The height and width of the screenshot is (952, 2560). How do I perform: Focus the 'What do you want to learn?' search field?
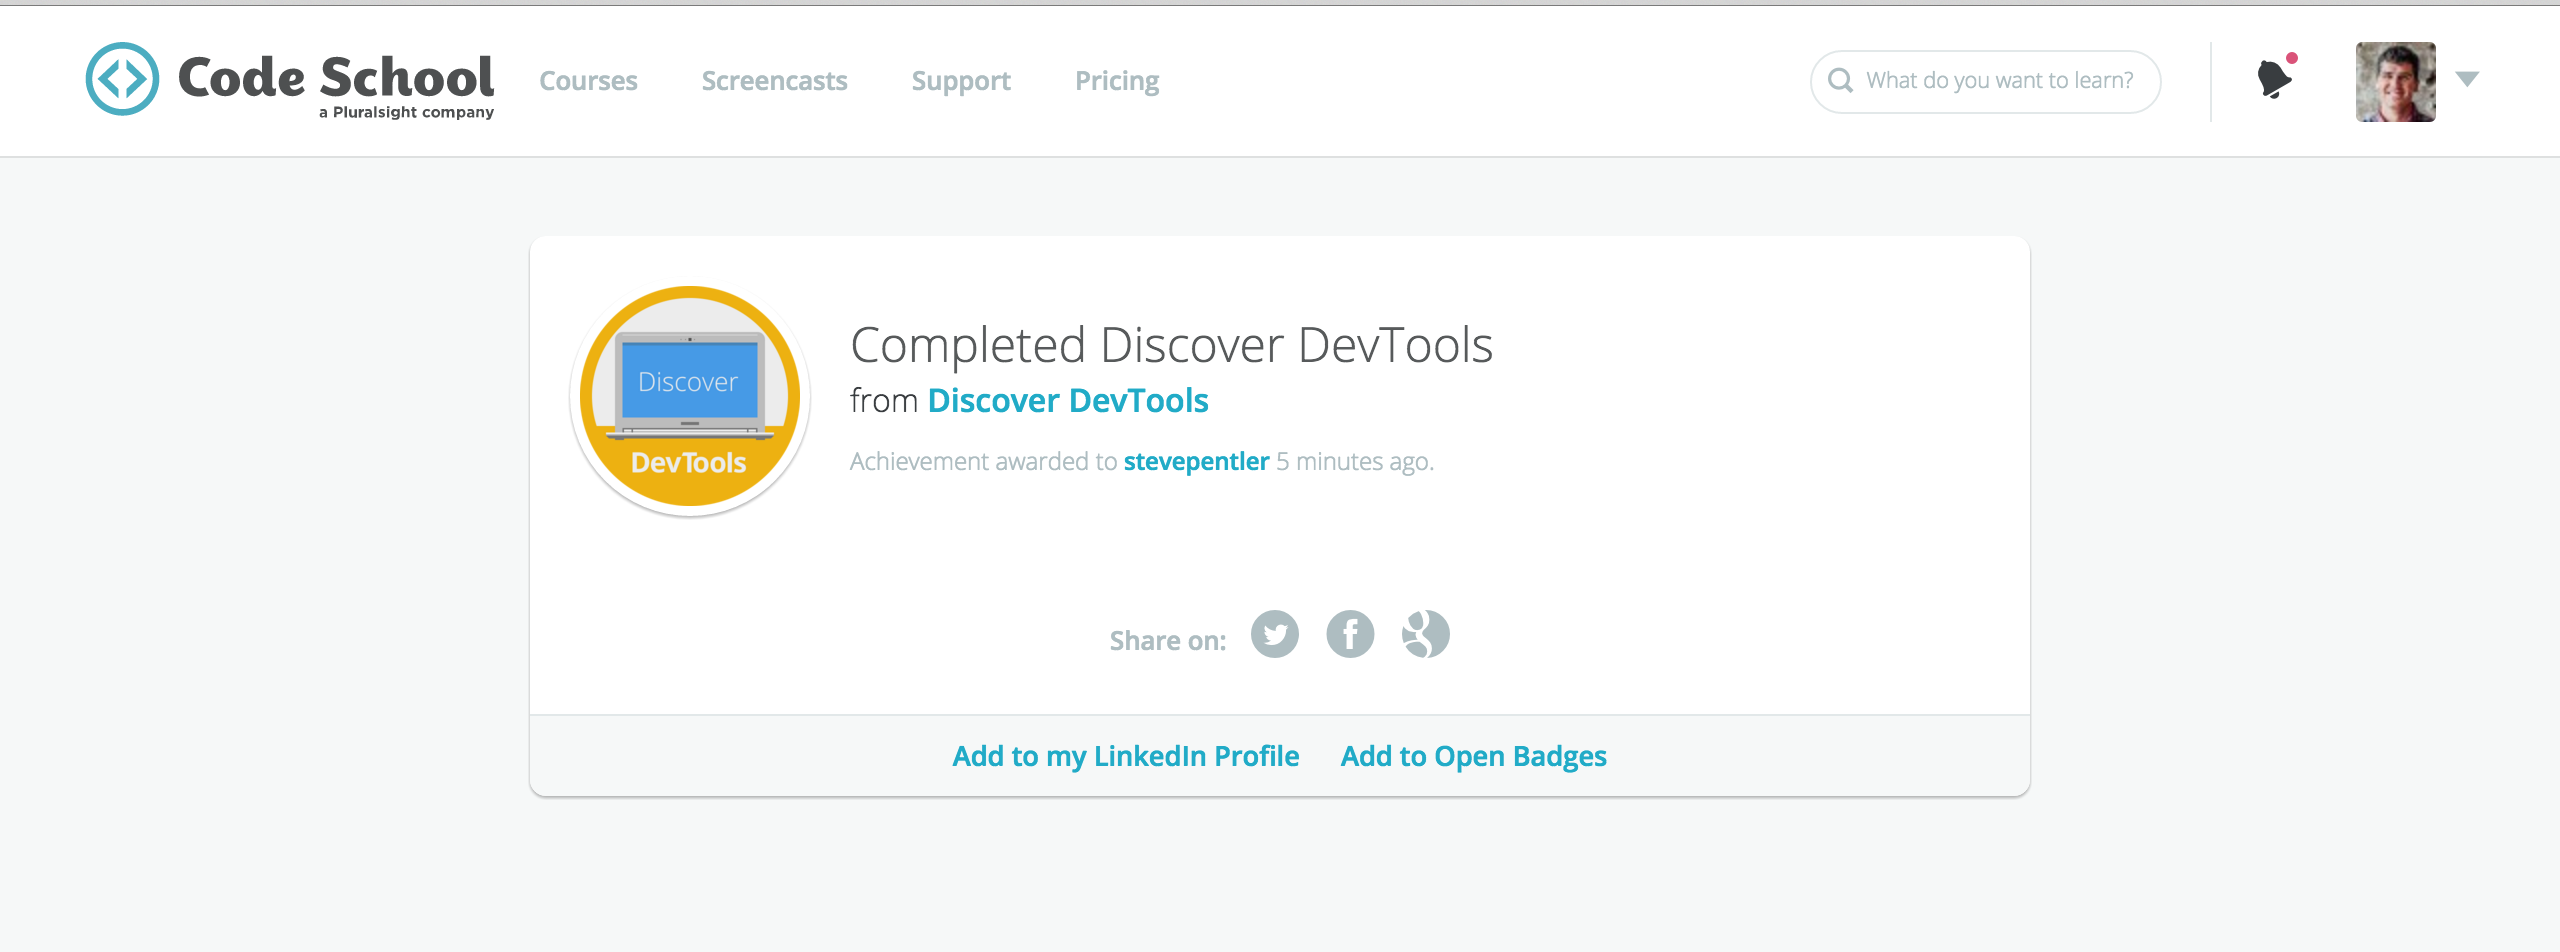[1985, 81]
